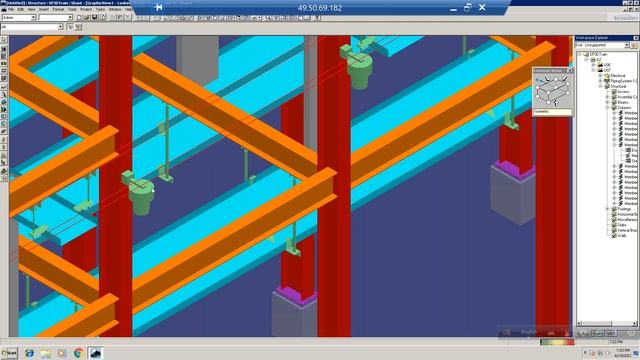The width and height of the screenshot is (640, 360).
Task: Toggle the Miscellaneous checkbox in the tree
Action: coord(614,220)
